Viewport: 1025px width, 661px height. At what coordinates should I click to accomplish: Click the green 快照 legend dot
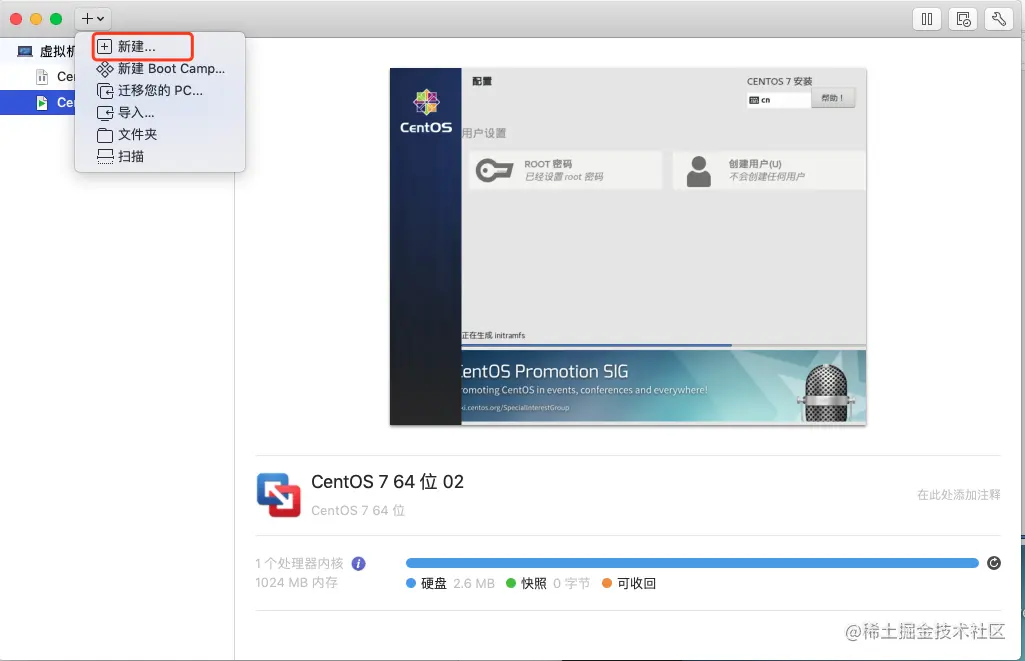(511, 583)
